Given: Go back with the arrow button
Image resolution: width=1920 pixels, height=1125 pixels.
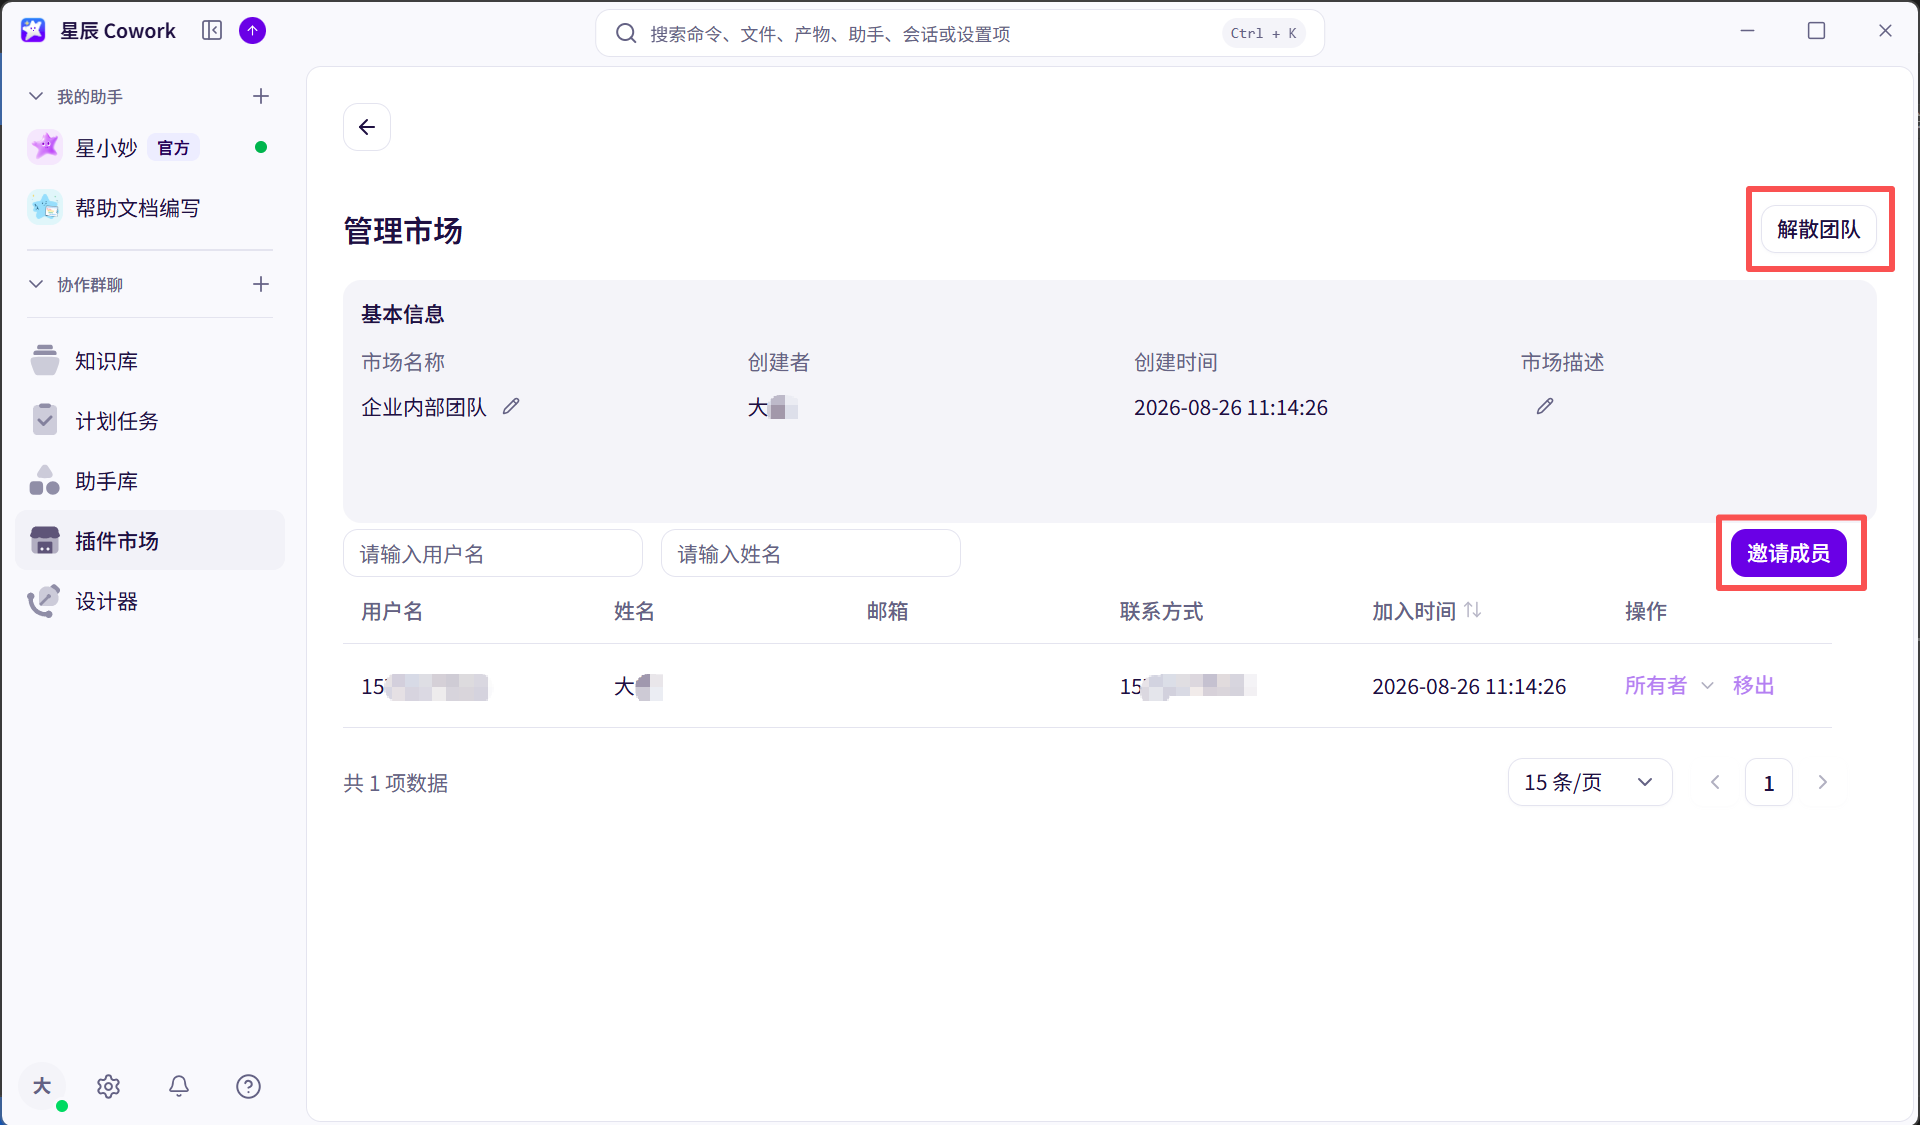Looking at the screenshot, I should coord(367,127).
